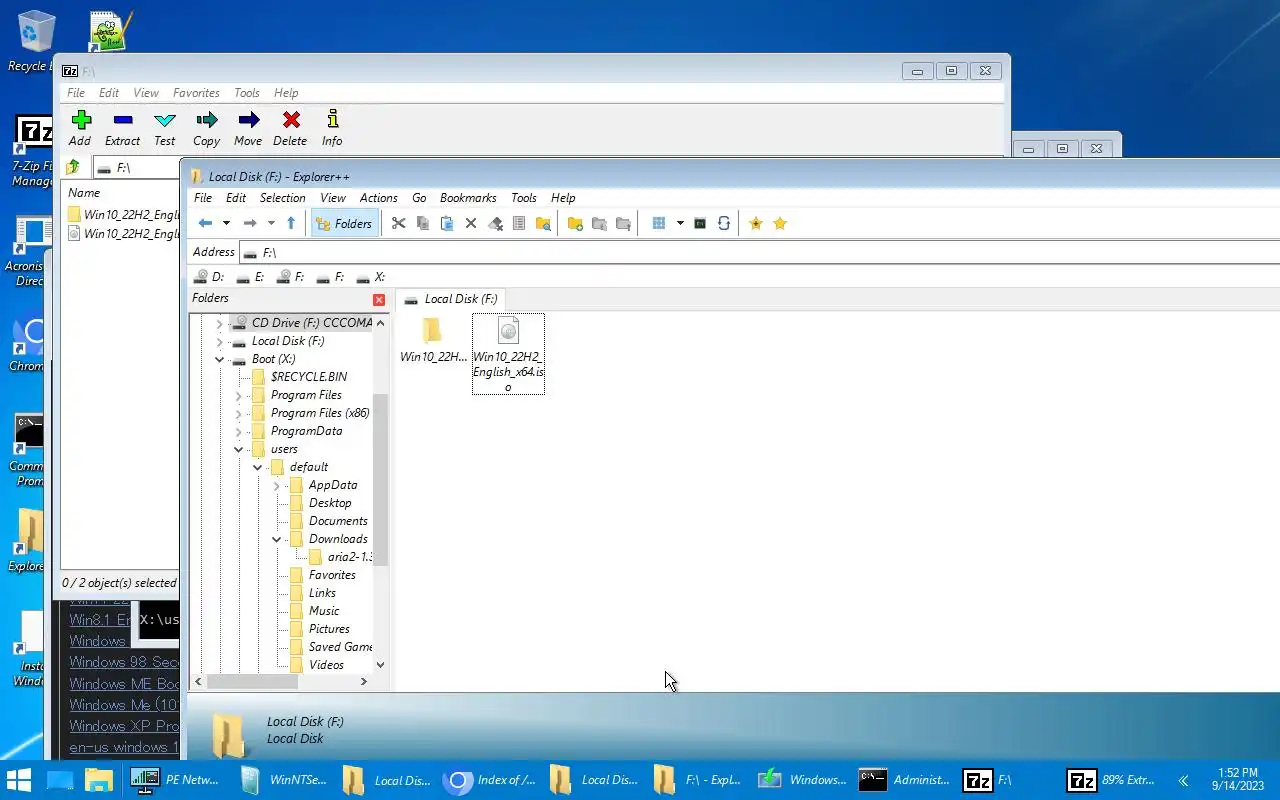Close the Folders pane with red X

click(x=379, y=300)
